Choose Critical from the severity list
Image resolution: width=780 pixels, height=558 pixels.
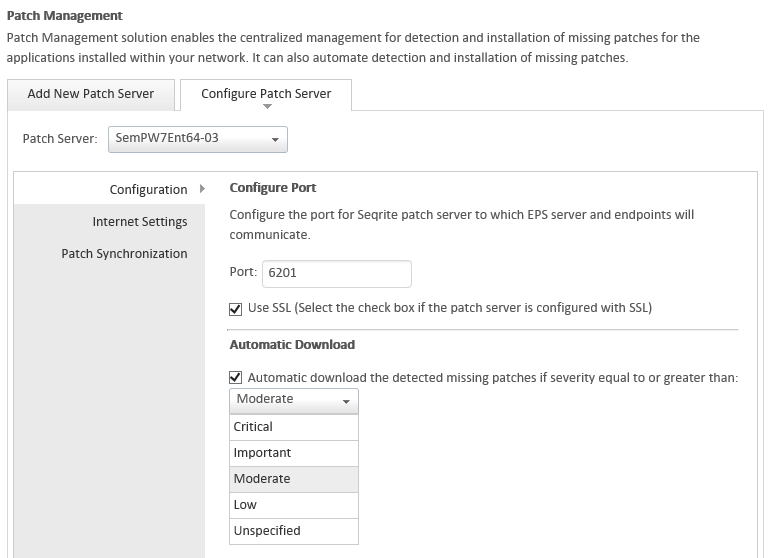point(293,427)
